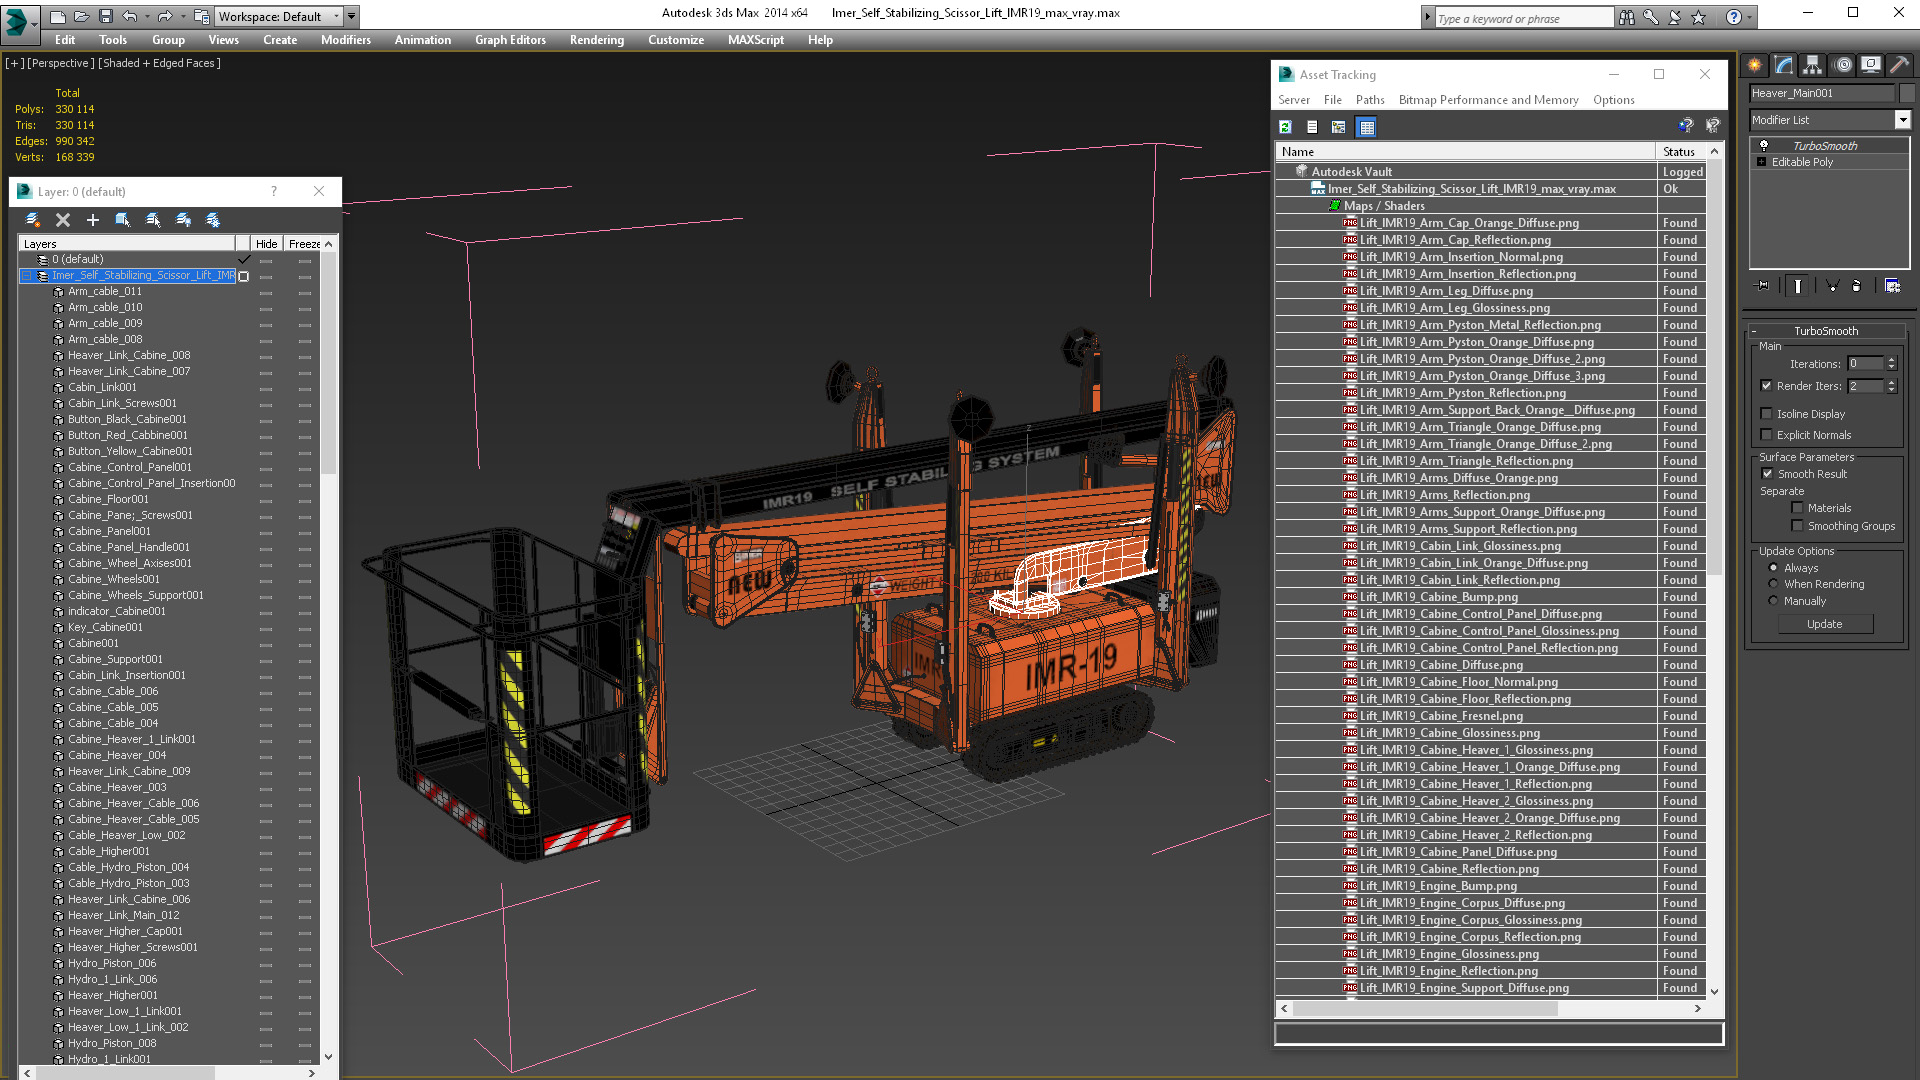Toggle Show End Result in modifier stack
The height and width of the screenshot is (1080, 1920).
click(1798, 286)
